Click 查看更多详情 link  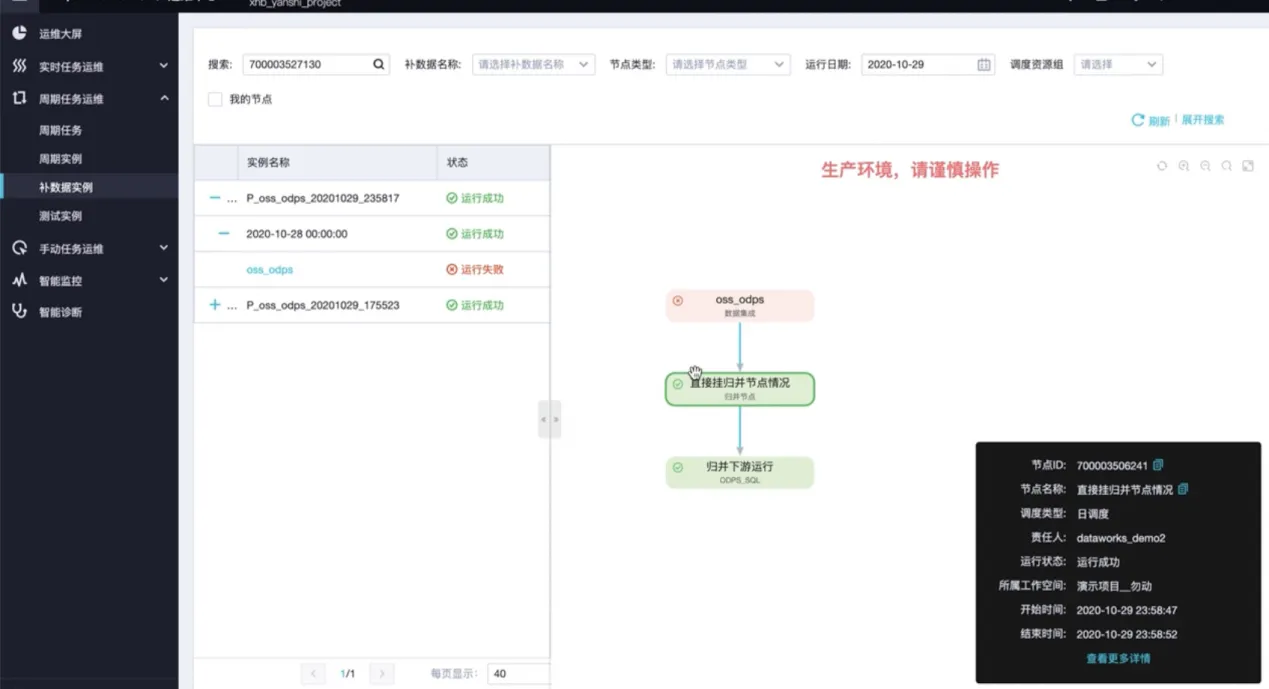point(1118,659)
